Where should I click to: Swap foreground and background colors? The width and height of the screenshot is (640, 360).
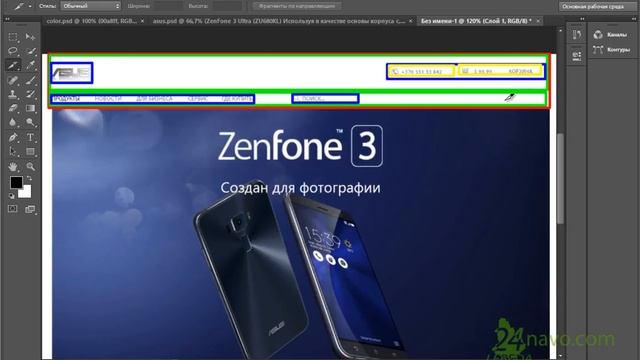click(x=29, y=178)
